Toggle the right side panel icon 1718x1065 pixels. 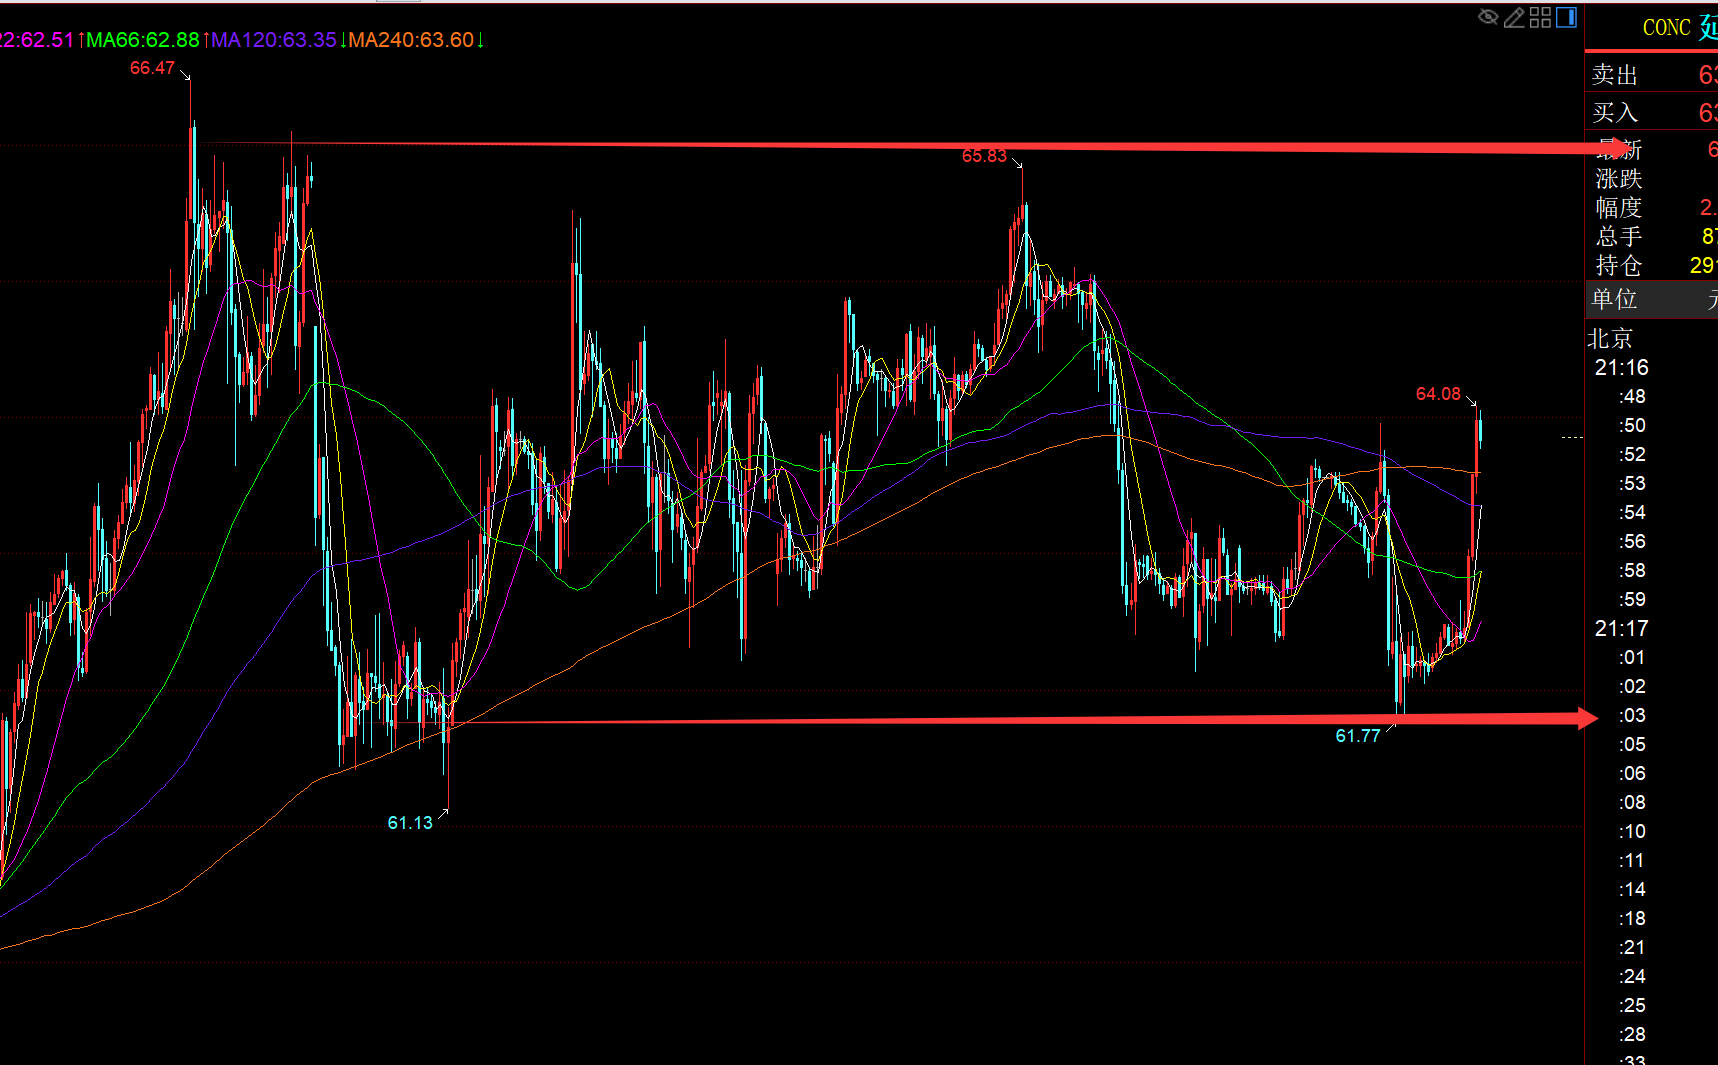pyautogui.click(x=1566, y=17)
